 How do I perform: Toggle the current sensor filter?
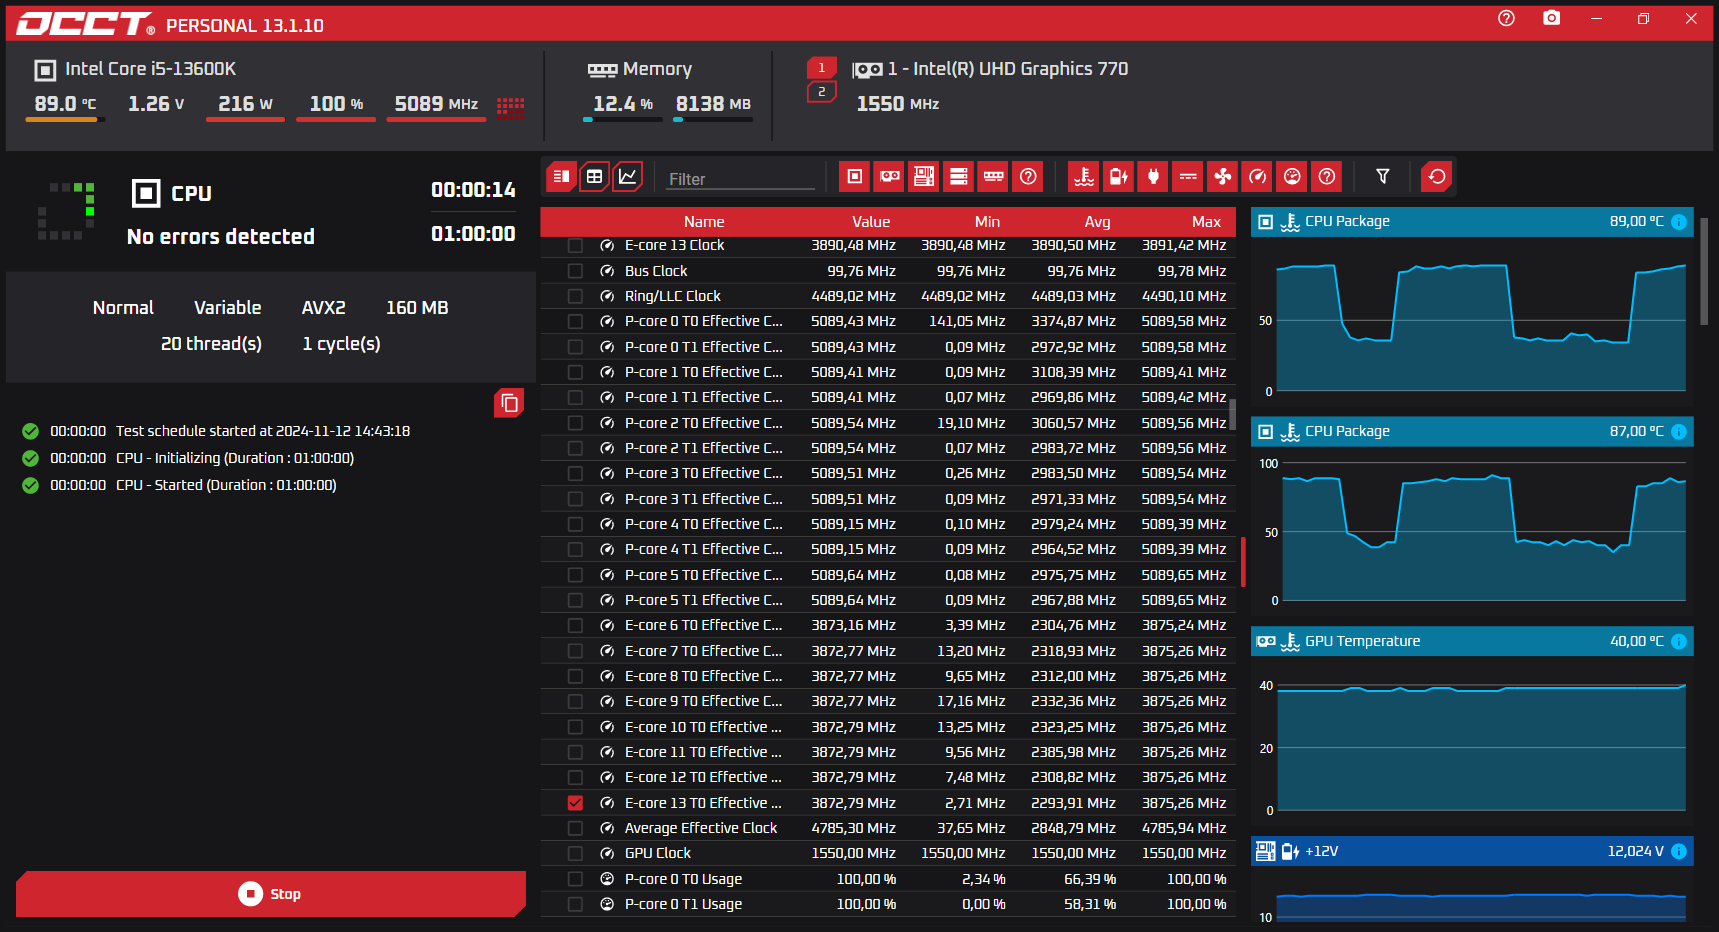[1188, 177]
